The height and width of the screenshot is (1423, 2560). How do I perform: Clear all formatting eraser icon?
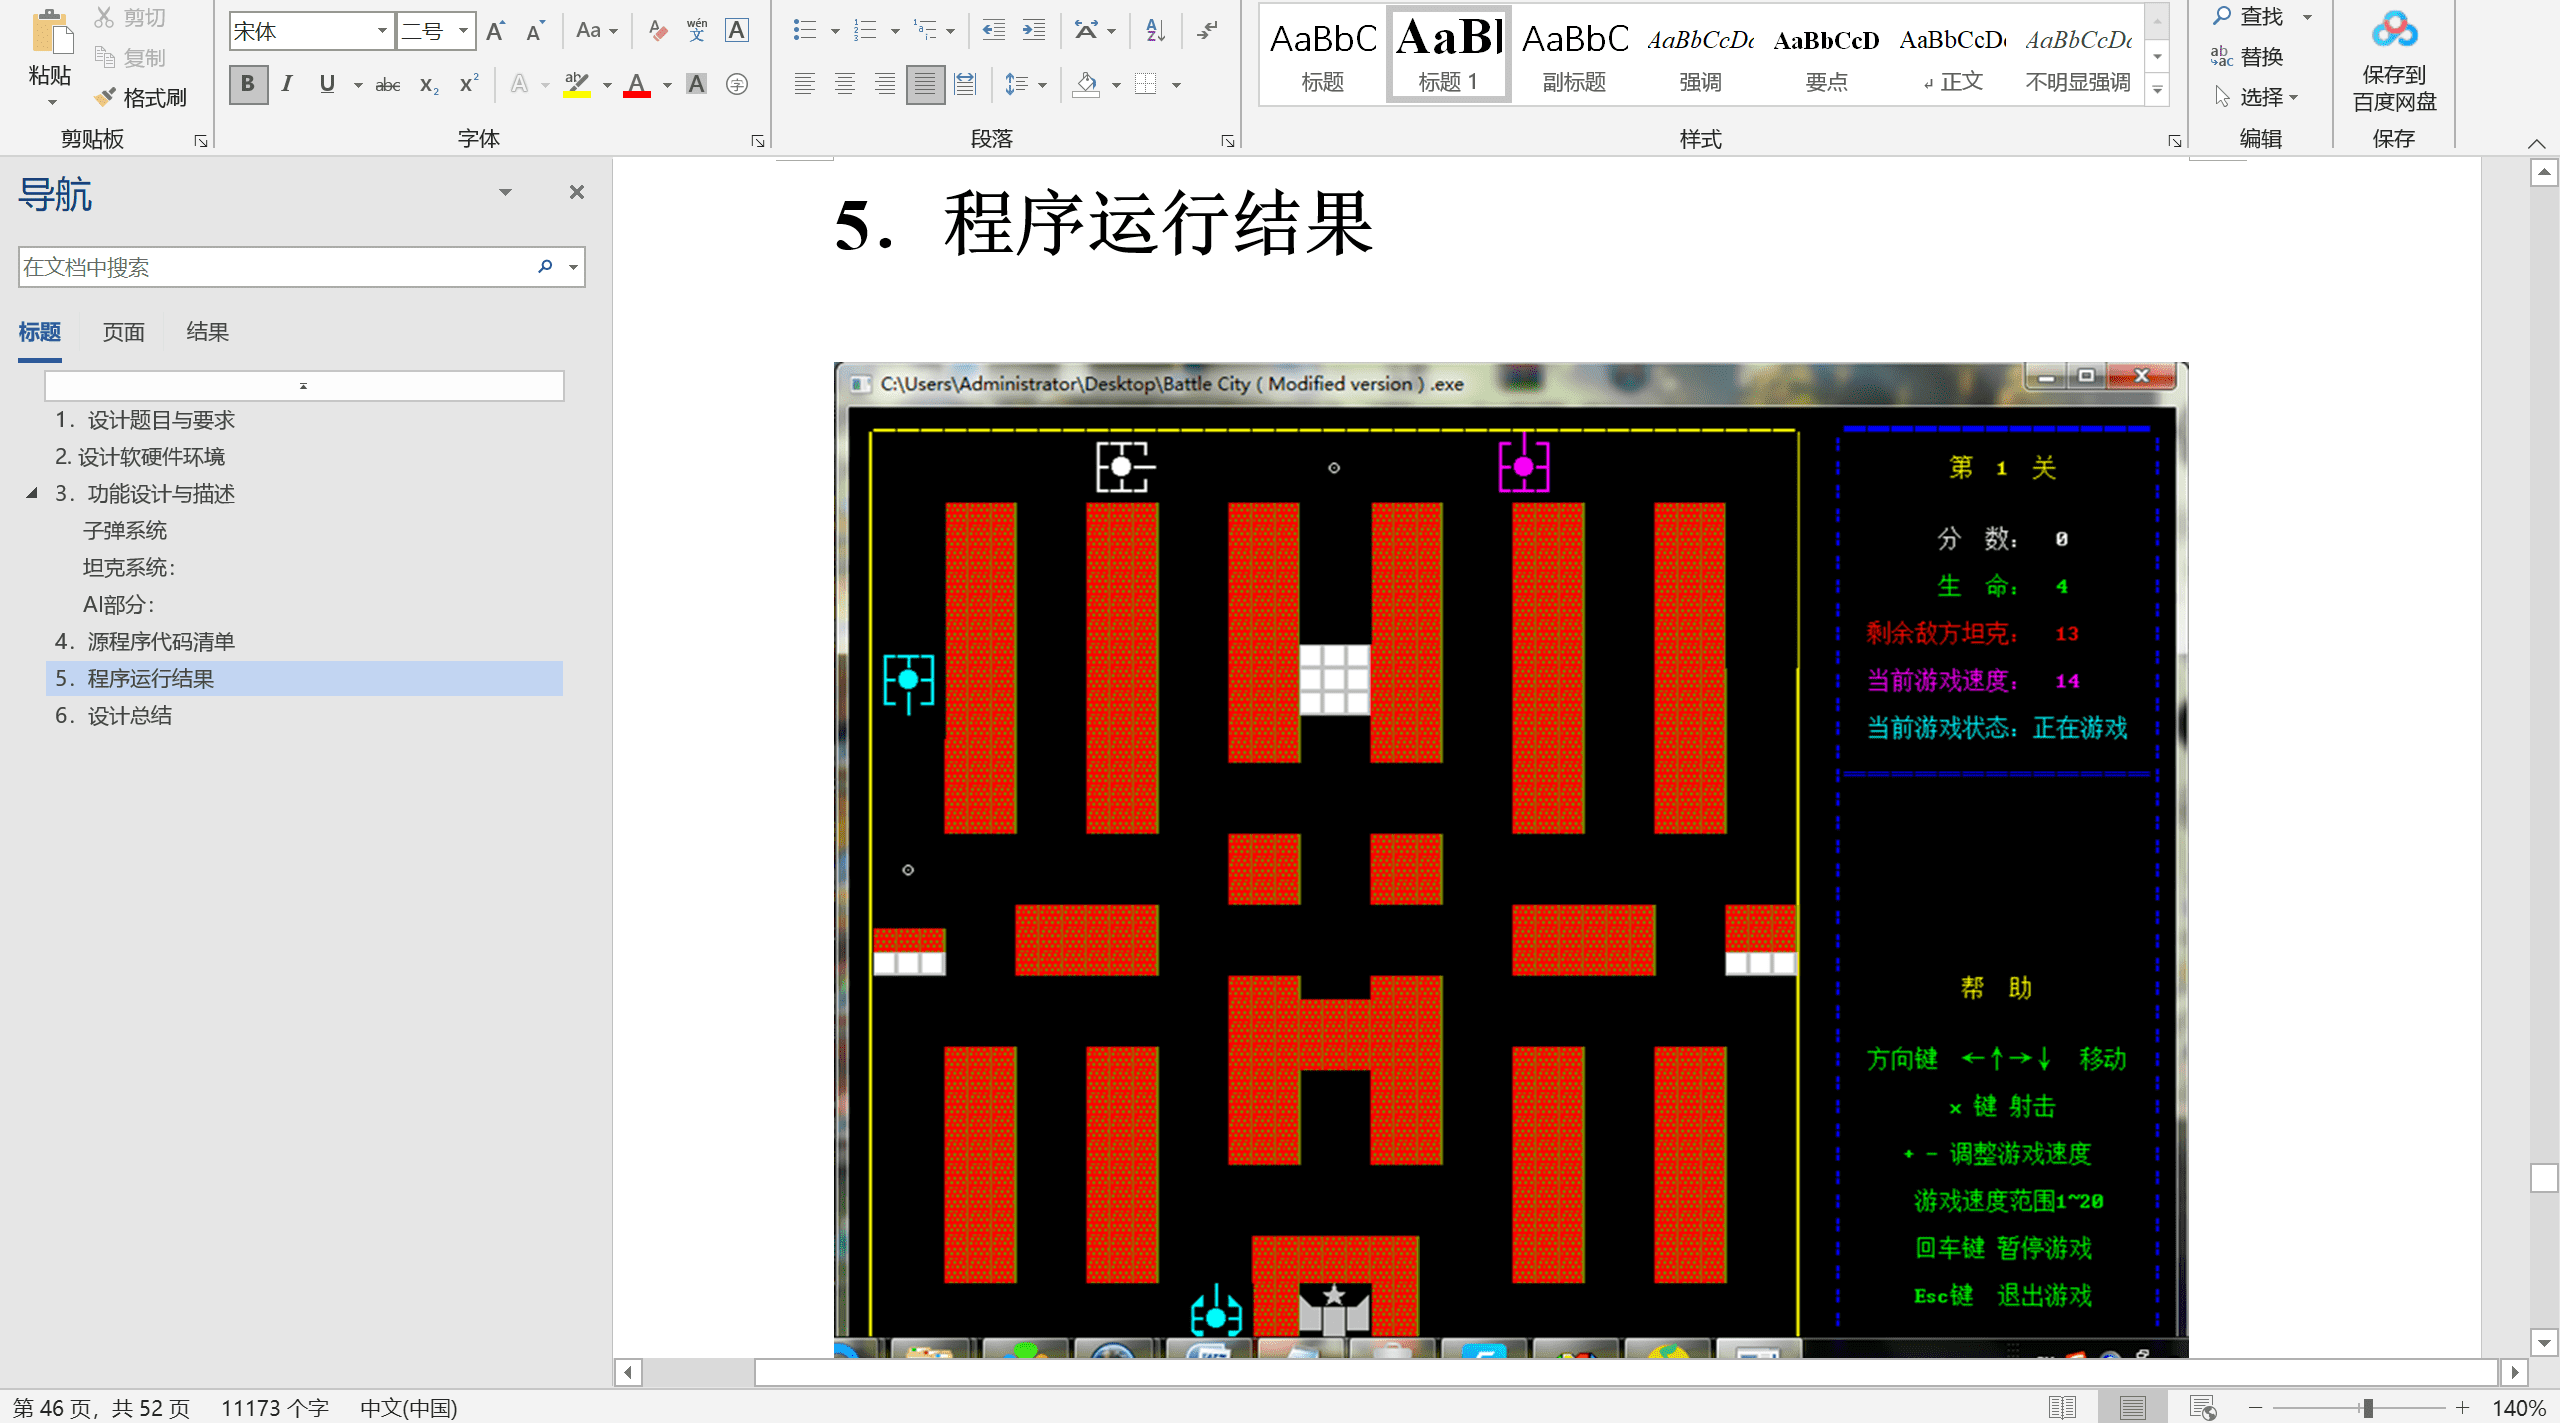pos(657,31)
